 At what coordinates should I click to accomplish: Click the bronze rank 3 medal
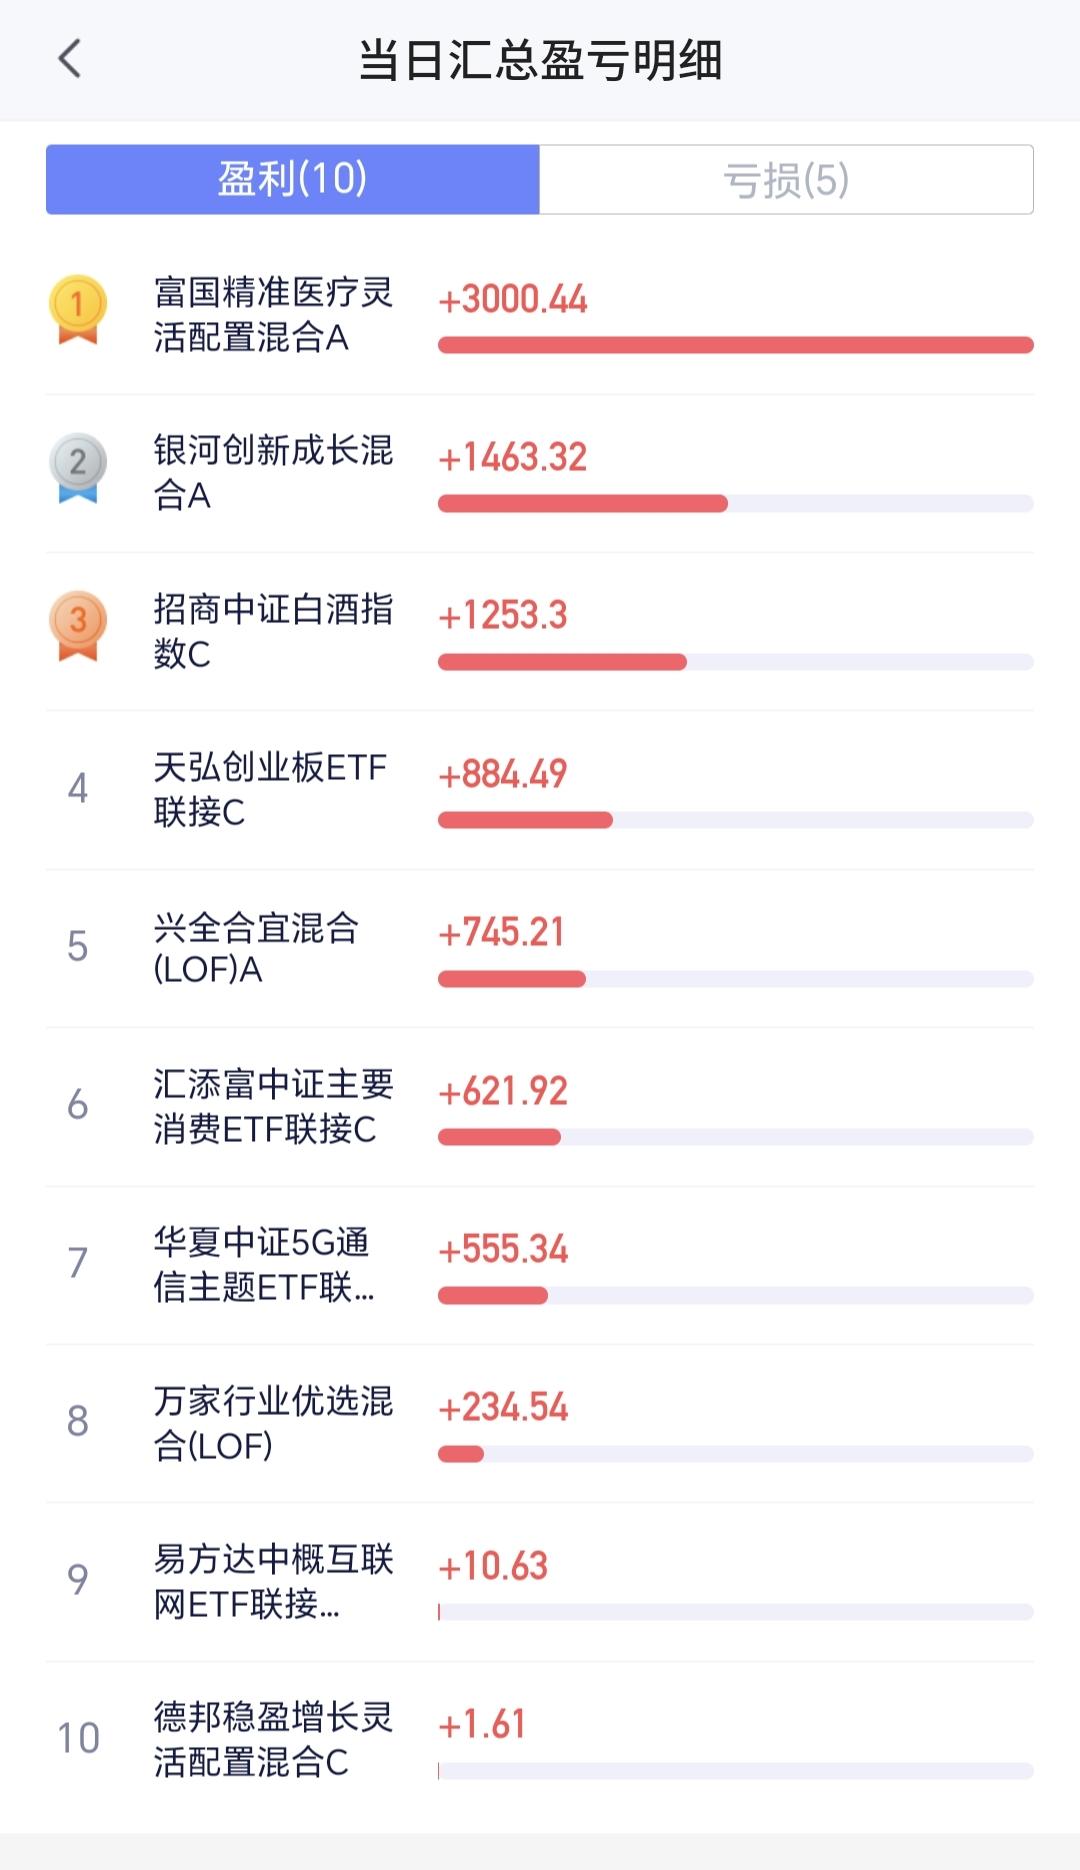[78, 626]
